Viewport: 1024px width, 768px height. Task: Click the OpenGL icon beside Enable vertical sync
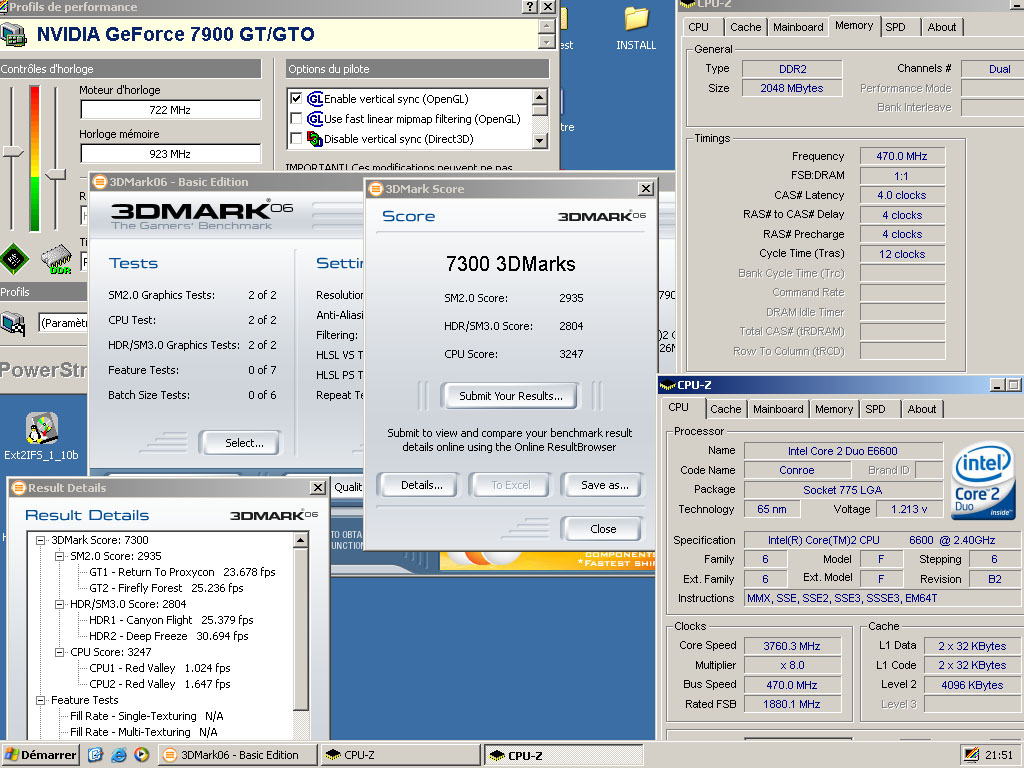click(x=315, y=99)
